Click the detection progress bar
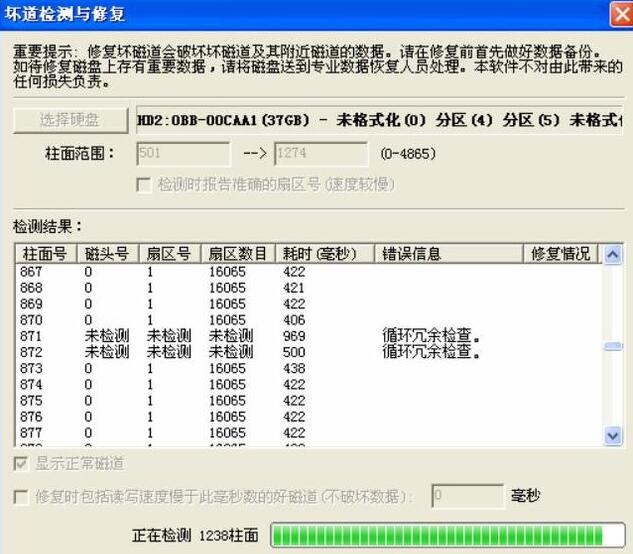 [x=448, y=535]
